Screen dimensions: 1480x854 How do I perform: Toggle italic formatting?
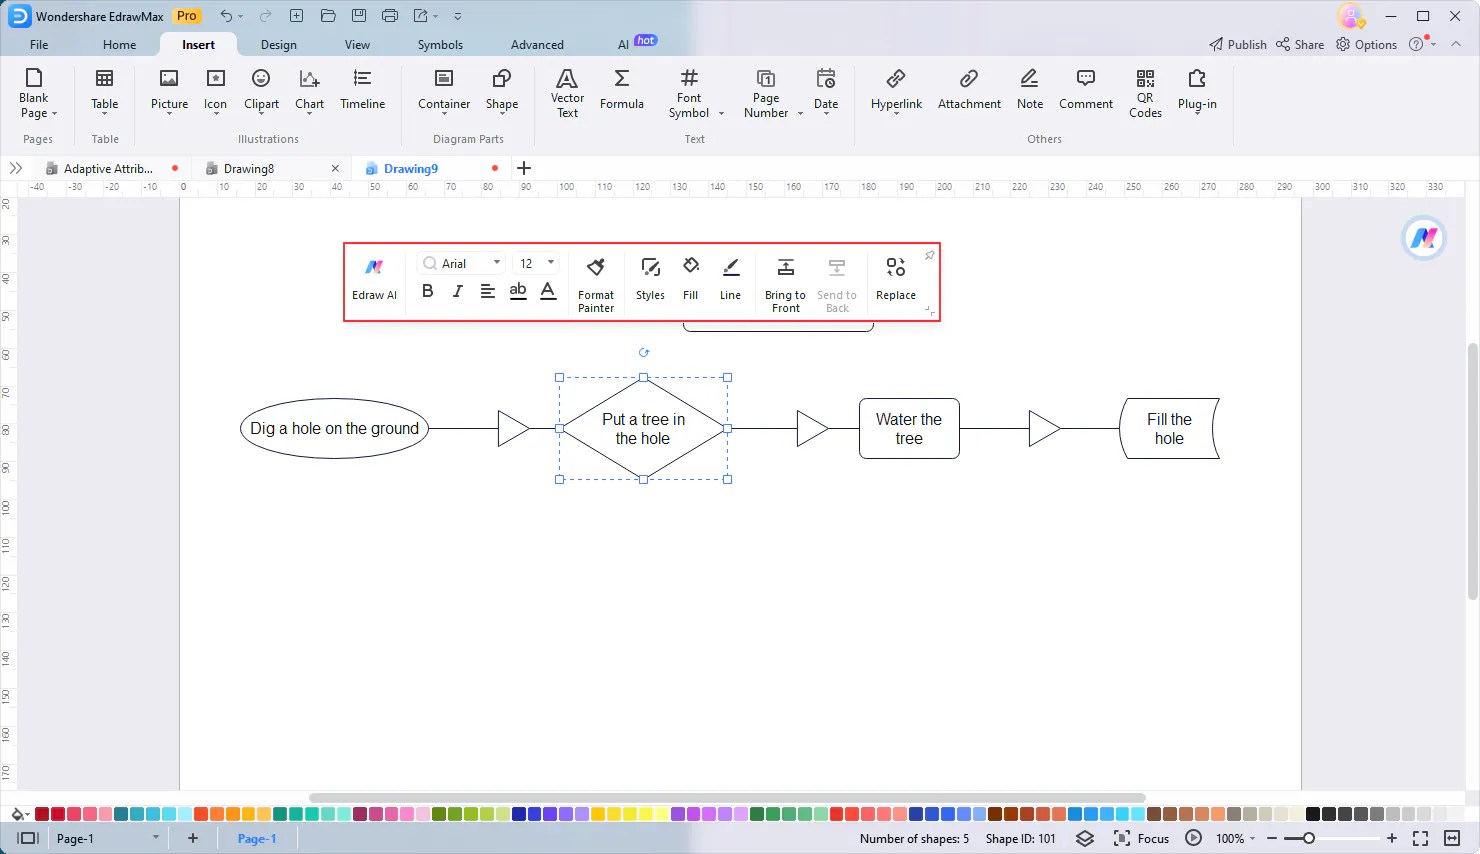pyautogui.click(x=457, y=291)
